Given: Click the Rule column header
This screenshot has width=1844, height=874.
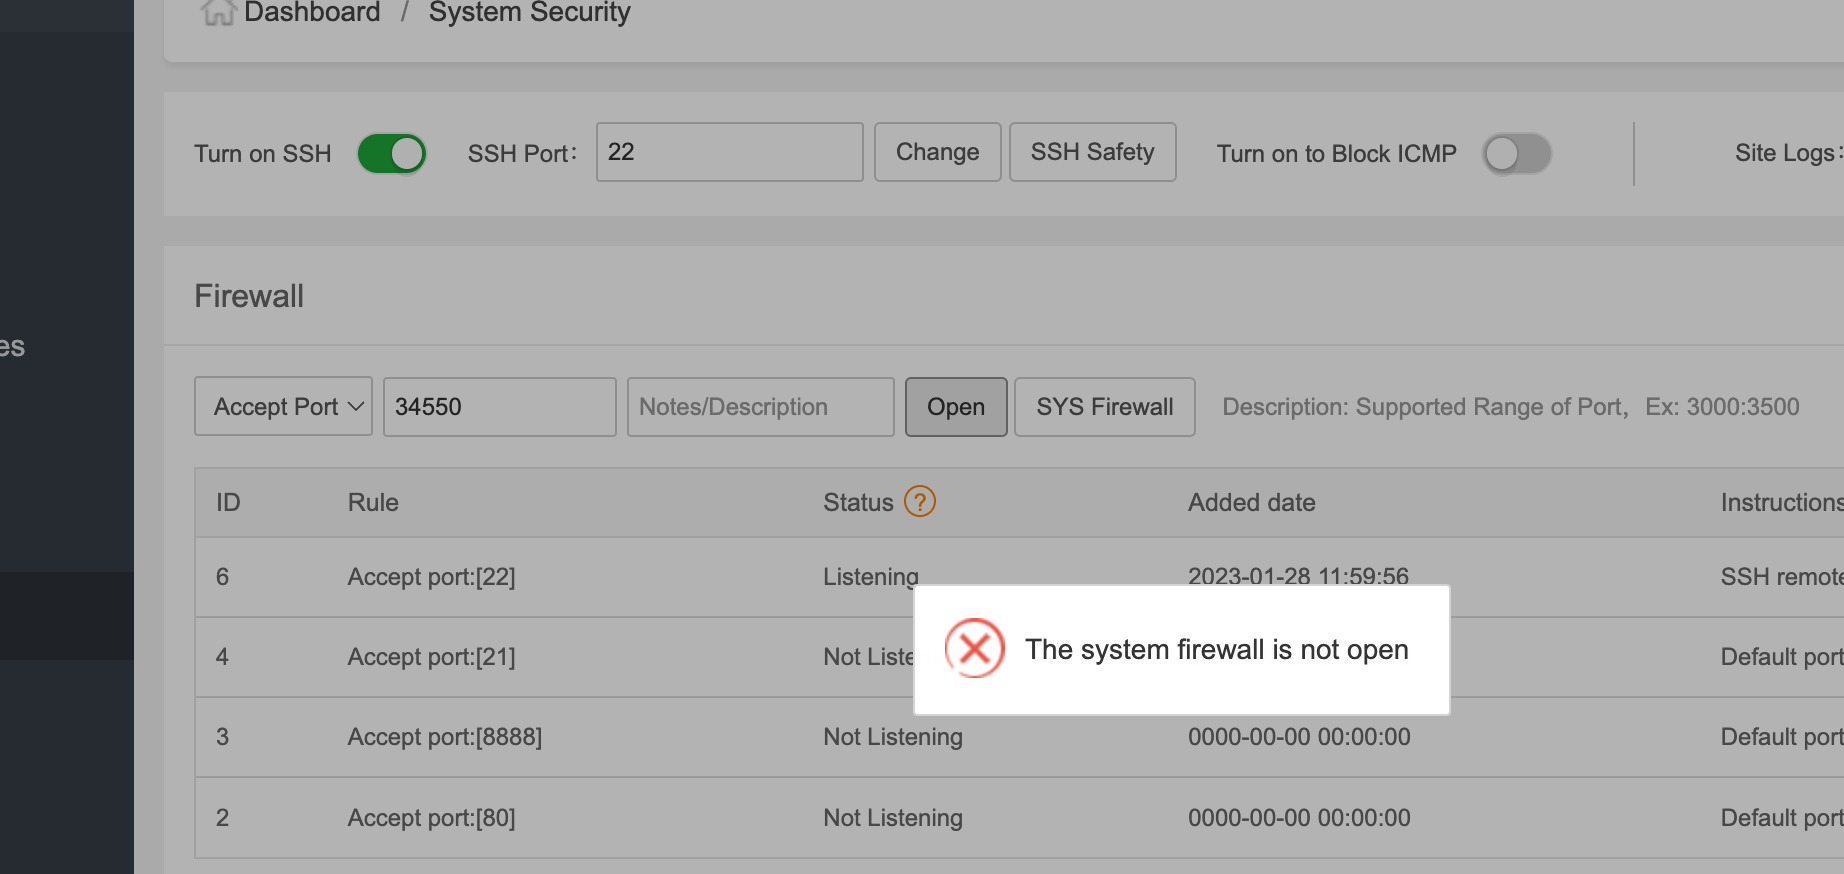Looking at the screenshot, I should 373,502.
